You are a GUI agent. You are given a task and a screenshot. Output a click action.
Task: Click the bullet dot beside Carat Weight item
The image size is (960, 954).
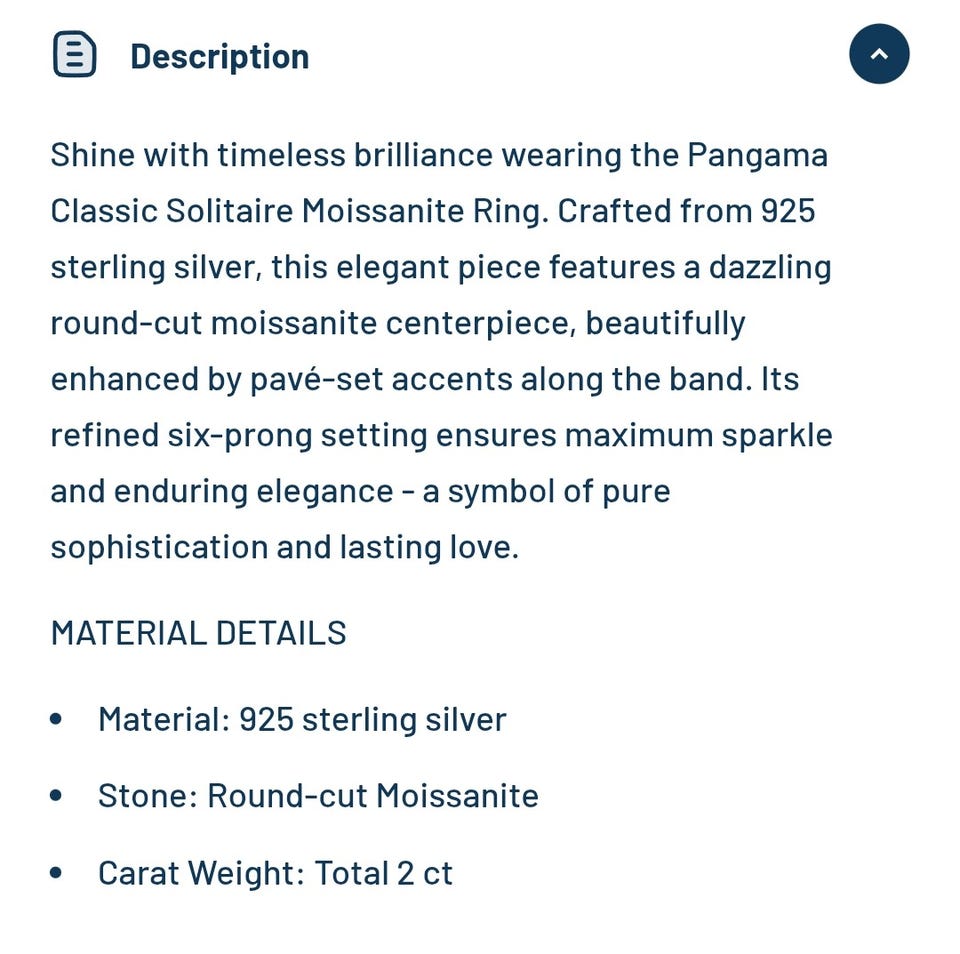coord(56,873)
